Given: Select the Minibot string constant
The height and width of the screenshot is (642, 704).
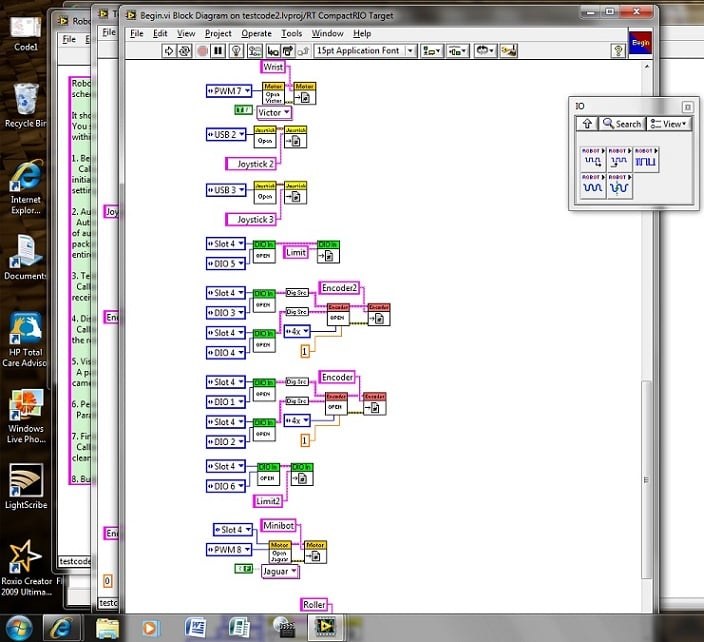Looking at the screenshot, I should pos(278,526).
